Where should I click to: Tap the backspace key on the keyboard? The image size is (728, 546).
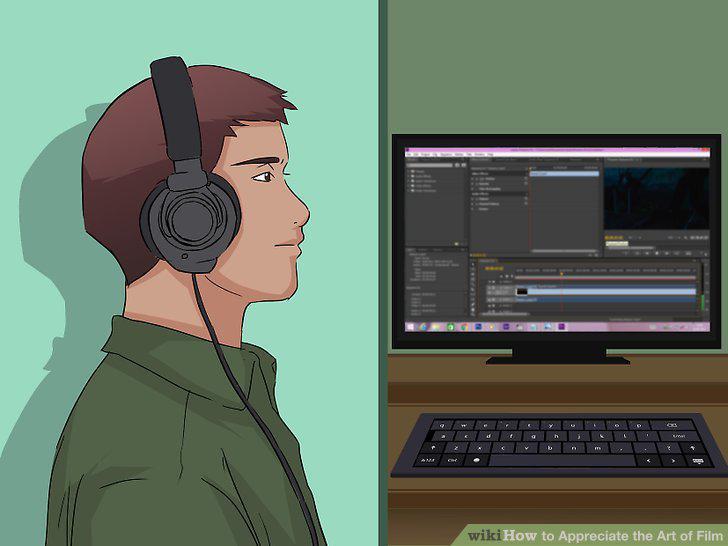coord(672,424)
